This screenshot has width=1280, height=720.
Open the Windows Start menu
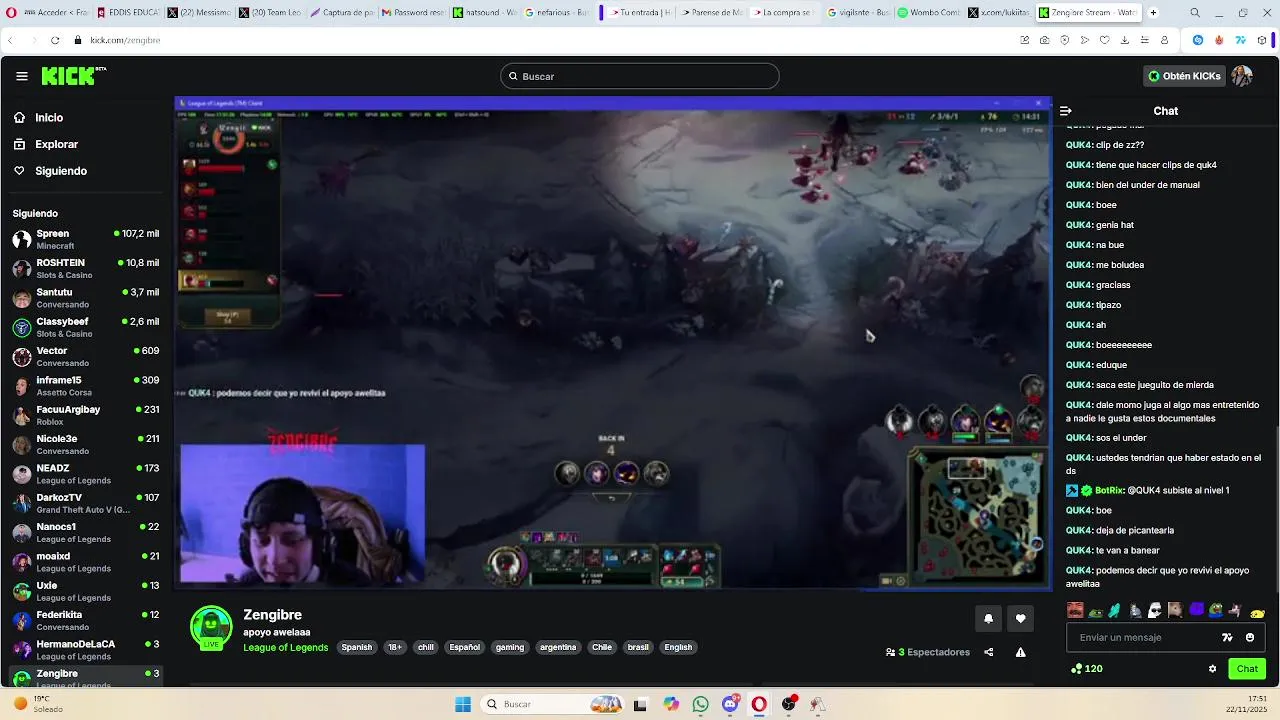coord(462,704)
